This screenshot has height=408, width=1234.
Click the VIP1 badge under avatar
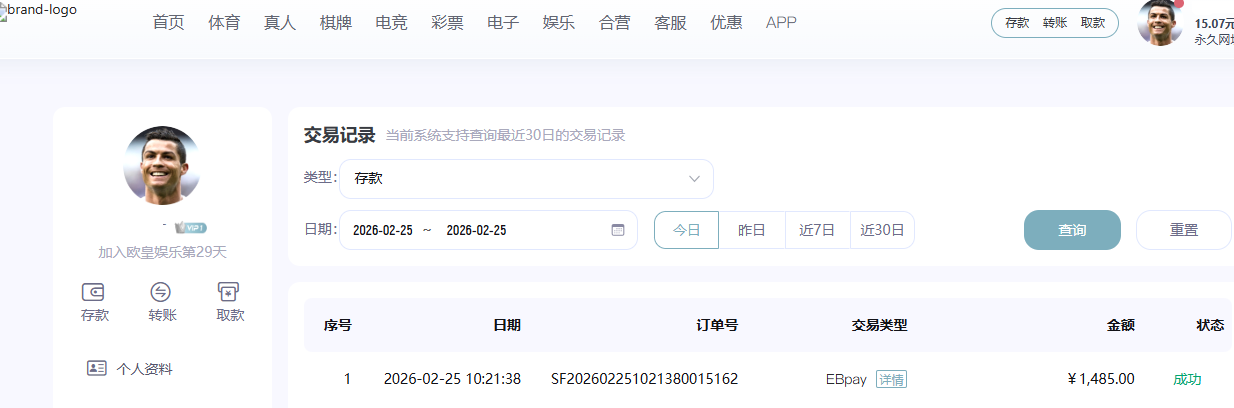tap(190, 227)
